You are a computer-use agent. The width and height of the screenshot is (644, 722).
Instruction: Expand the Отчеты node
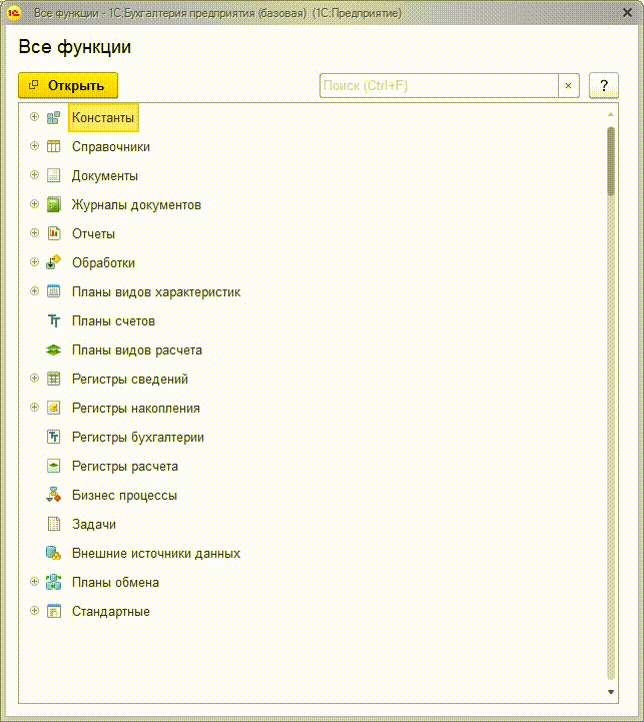tap(34, 233)
